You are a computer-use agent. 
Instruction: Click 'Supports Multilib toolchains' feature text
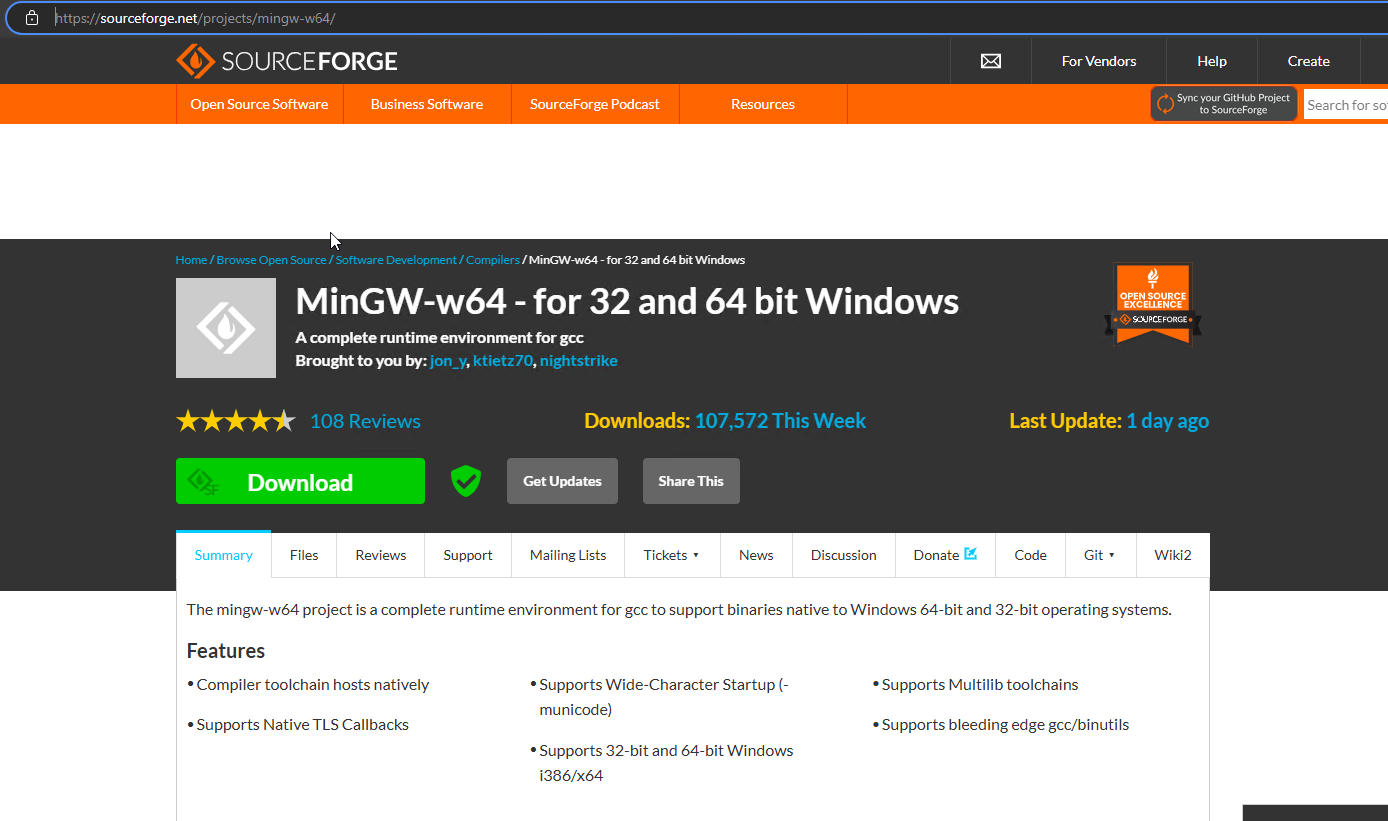pos(980,685)
